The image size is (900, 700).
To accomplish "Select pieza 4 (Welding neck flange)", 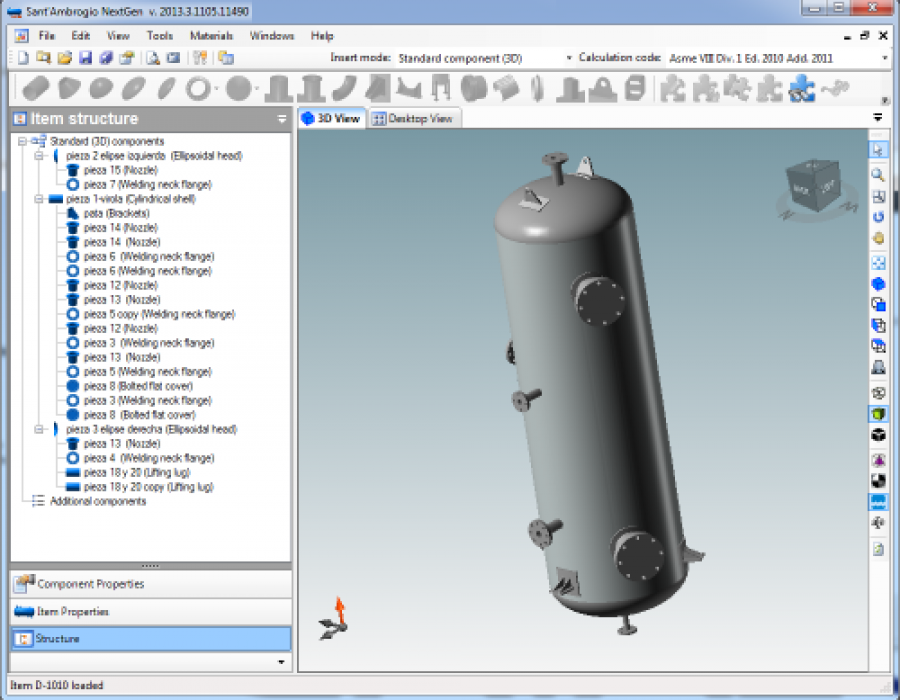I will [x=149, y=458].
